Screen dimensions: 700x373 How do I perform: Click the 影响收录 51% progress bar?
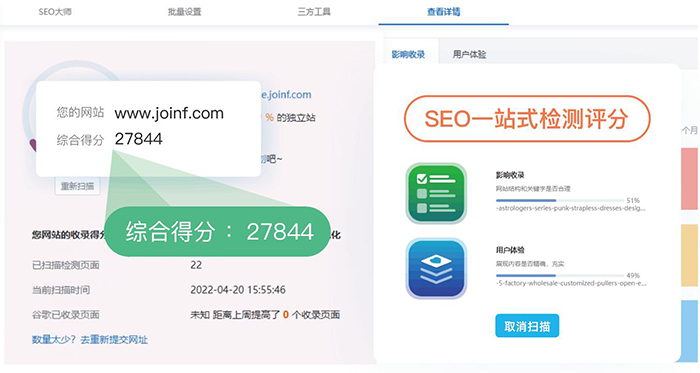point(560,200)
